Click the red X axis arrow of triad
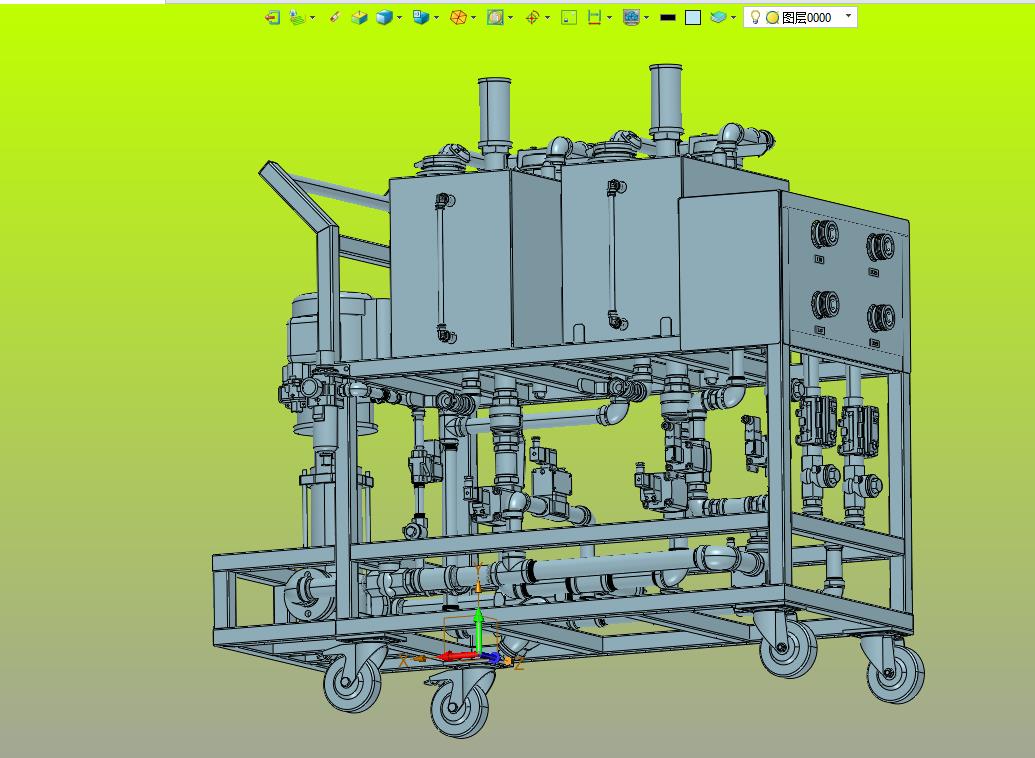Screen dimensions: 1035x758 coord(457,656)
